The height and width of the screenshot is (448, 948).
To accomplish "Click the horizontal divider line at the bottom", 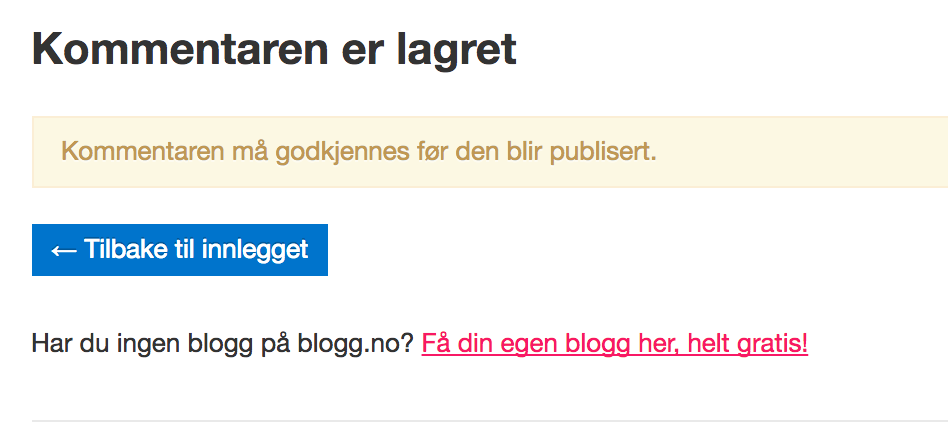I will [x=490, y=420].
